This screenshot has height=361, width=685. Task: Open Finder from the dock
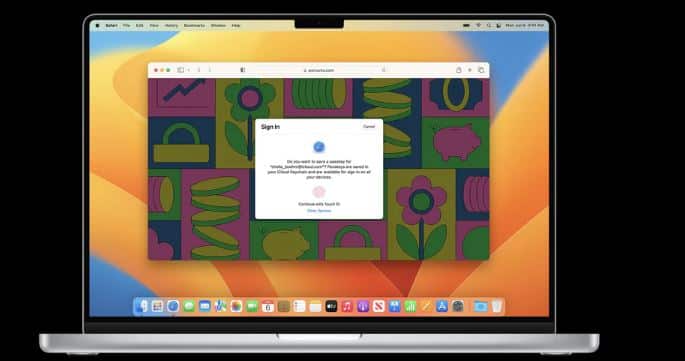point(142,306)
